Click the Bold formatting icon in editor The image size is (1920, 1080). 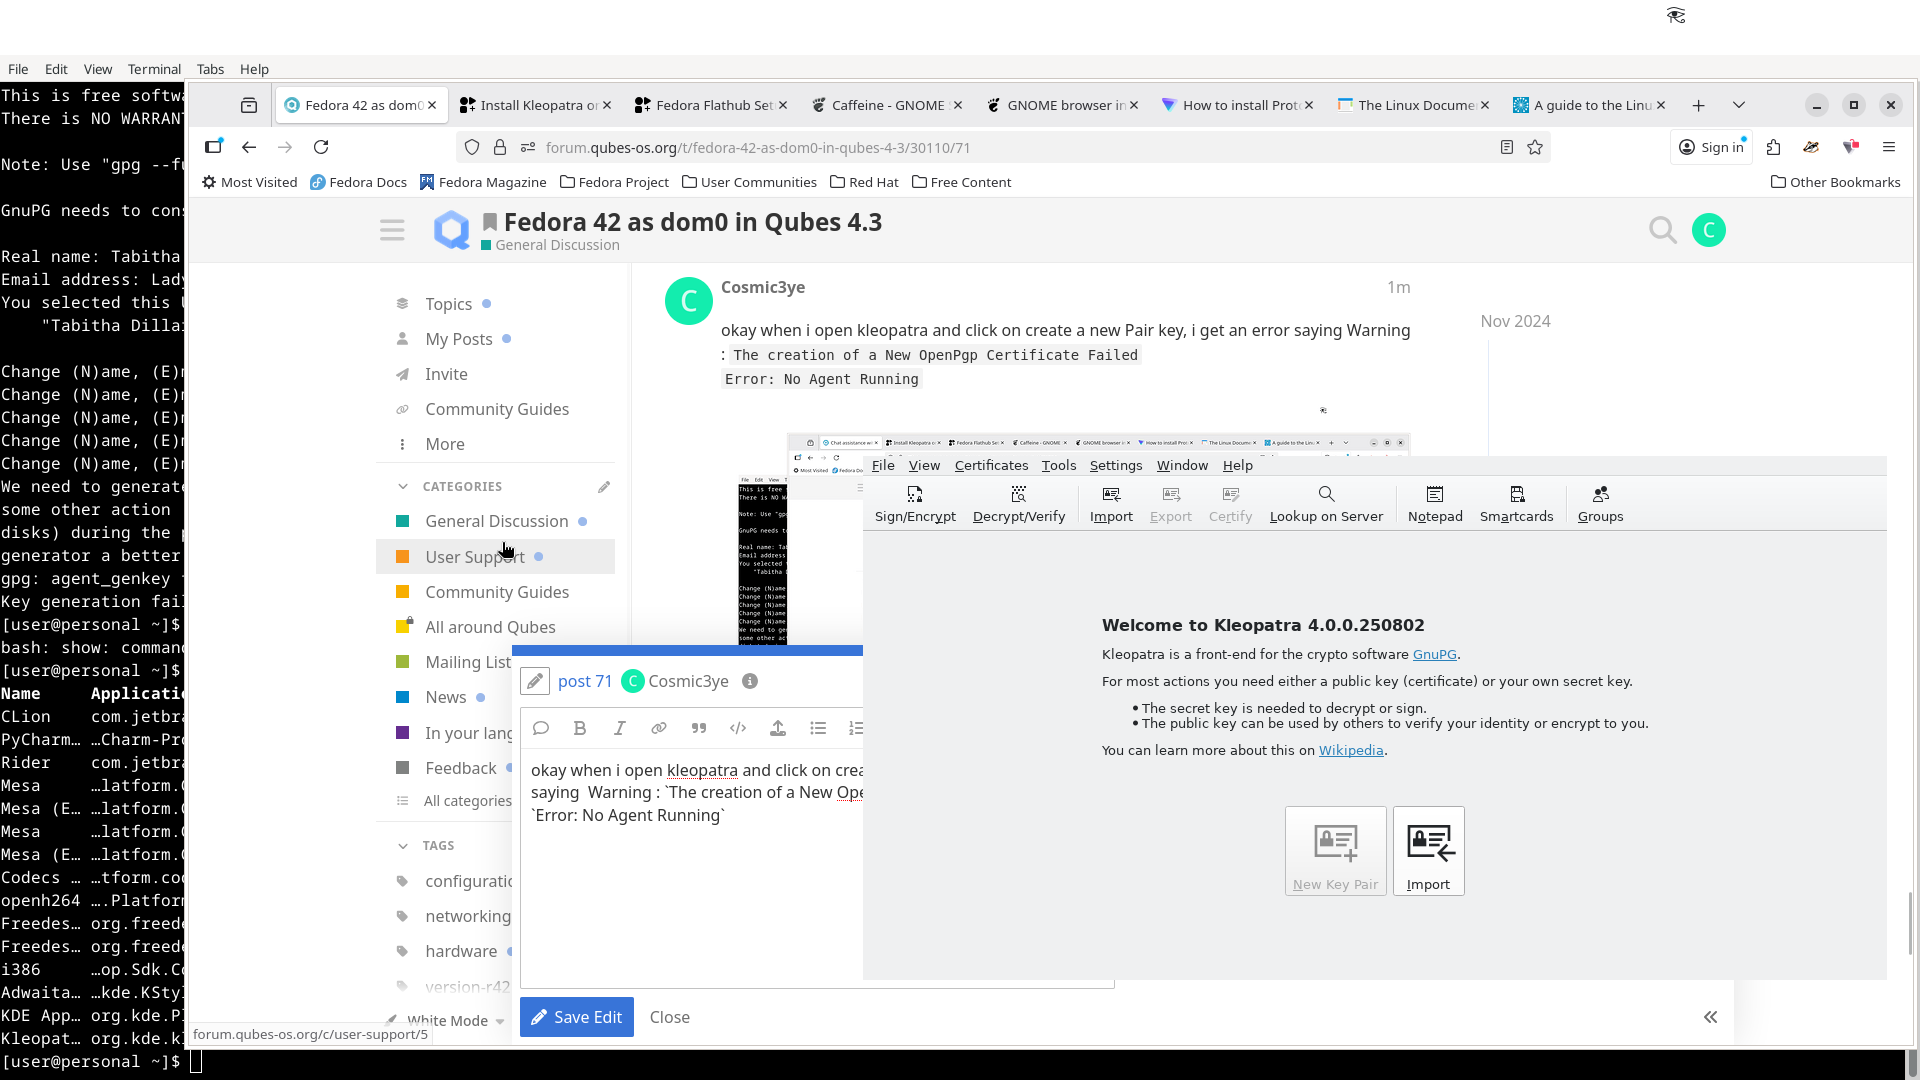point(580,728)
